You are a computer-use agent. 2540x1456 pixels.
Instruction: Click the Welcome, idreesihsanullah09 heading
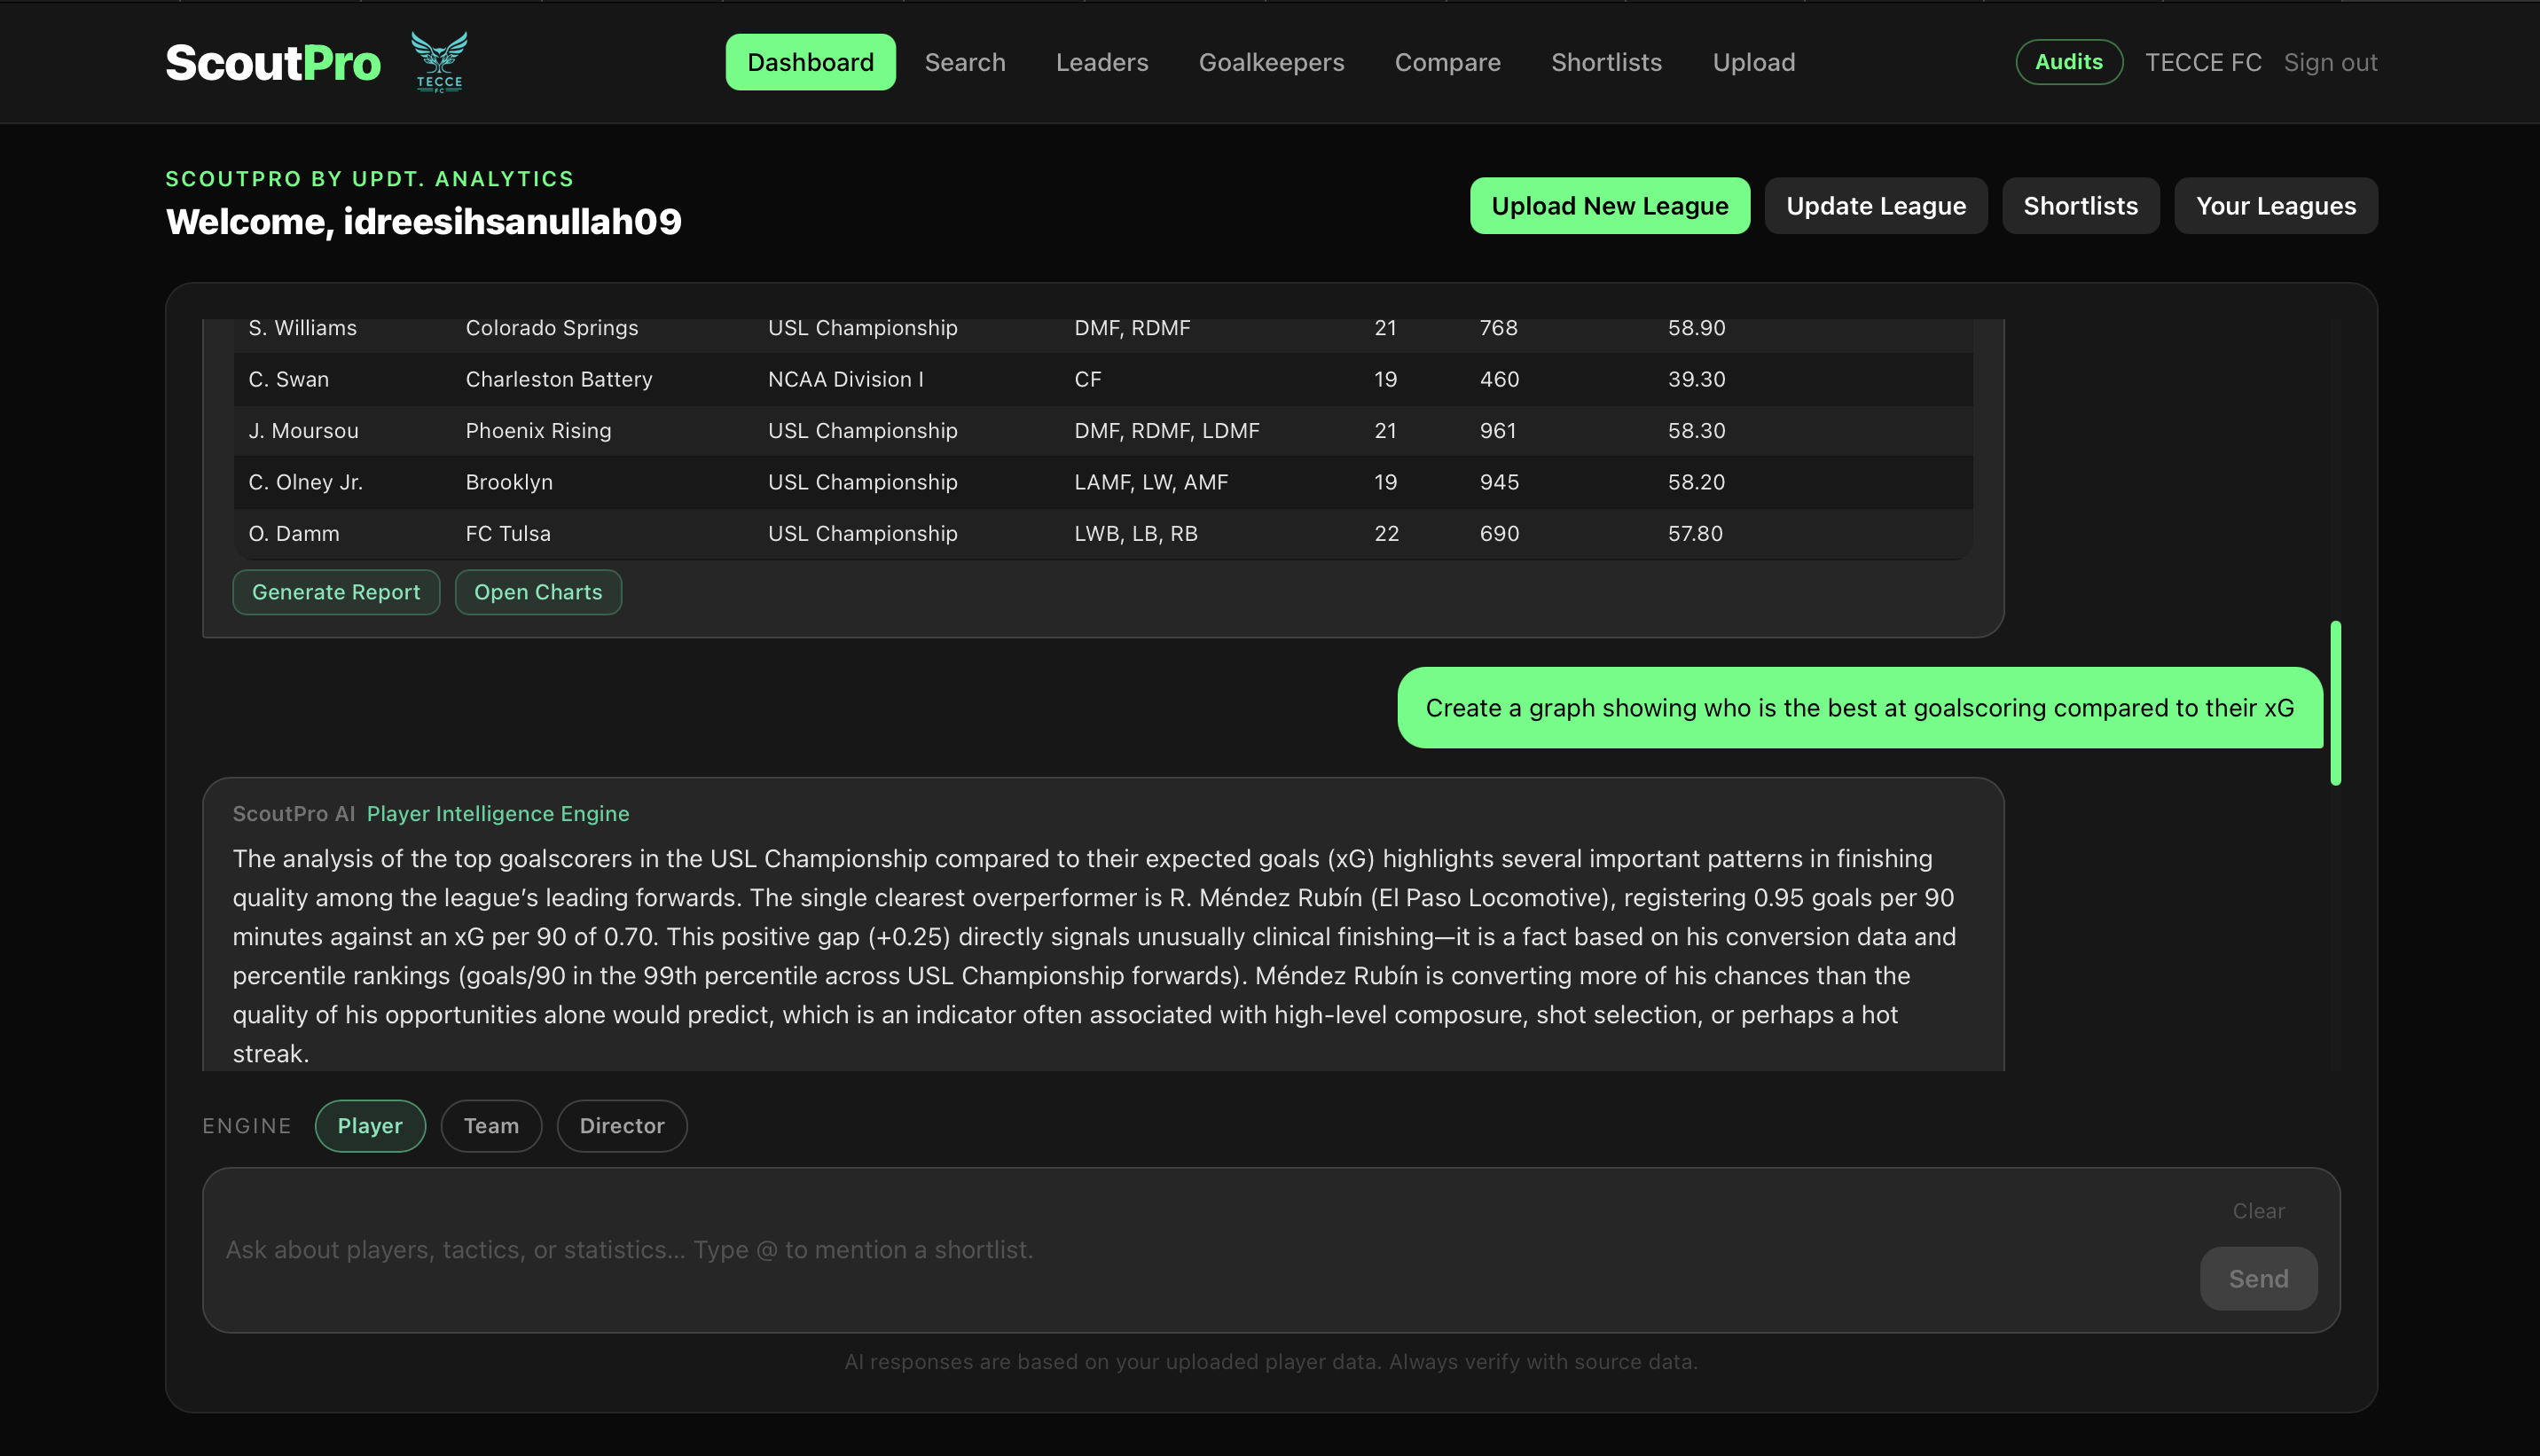(424, 221)
